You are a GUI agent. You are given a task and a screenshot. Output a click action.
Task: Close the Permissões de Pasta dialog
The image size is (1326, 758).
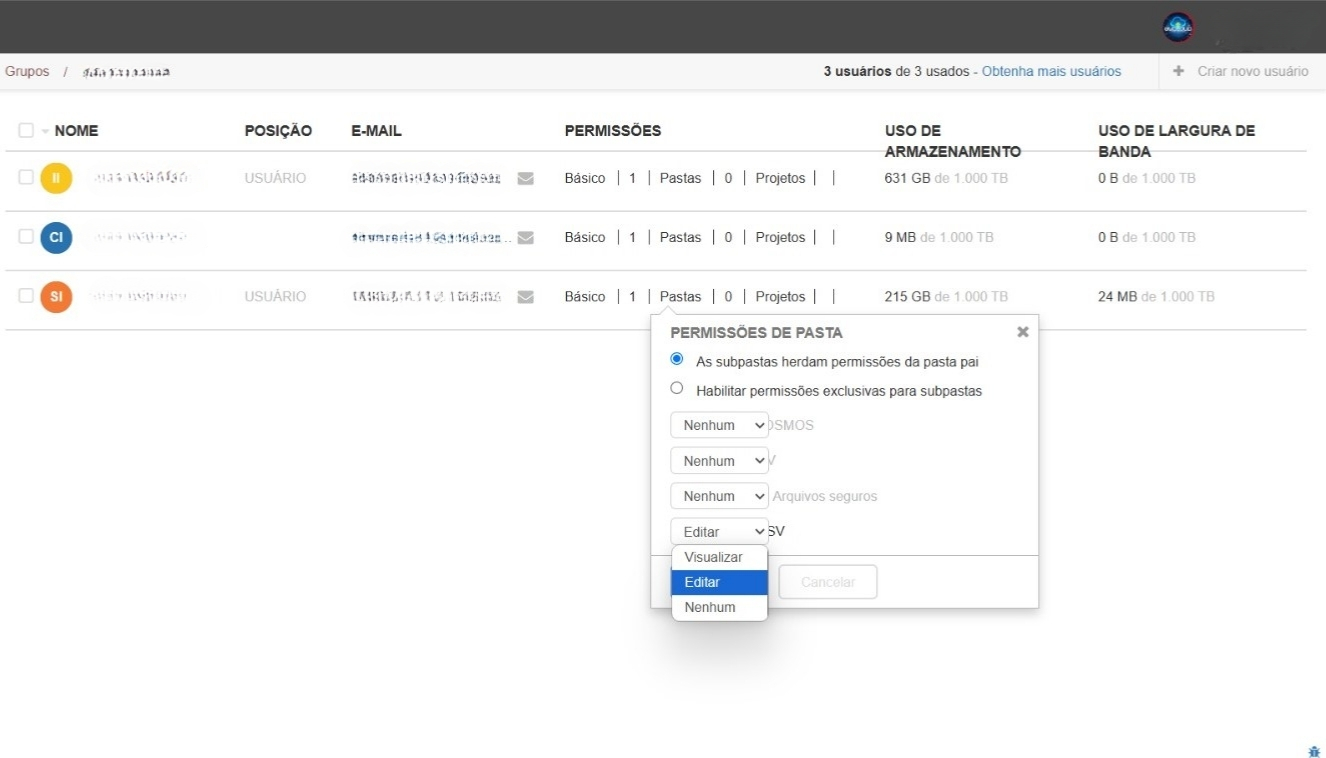point(1022,332)
